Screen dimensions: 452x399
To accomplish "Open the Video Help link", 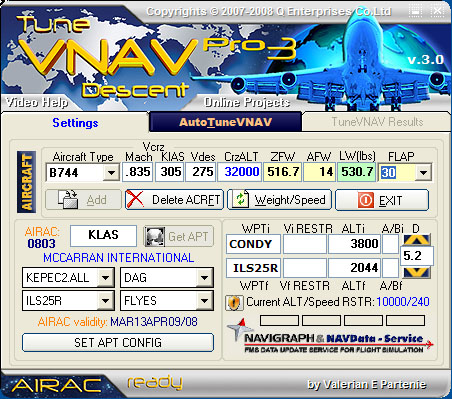I will coord(37,102).
